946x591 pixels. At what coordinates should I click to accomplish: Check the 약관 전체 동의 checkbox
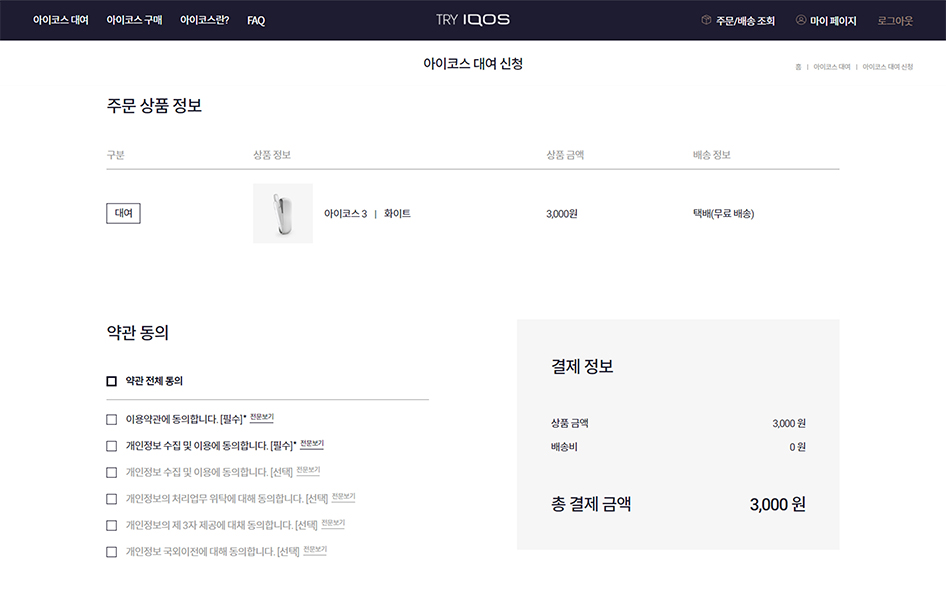click(112, 381)
